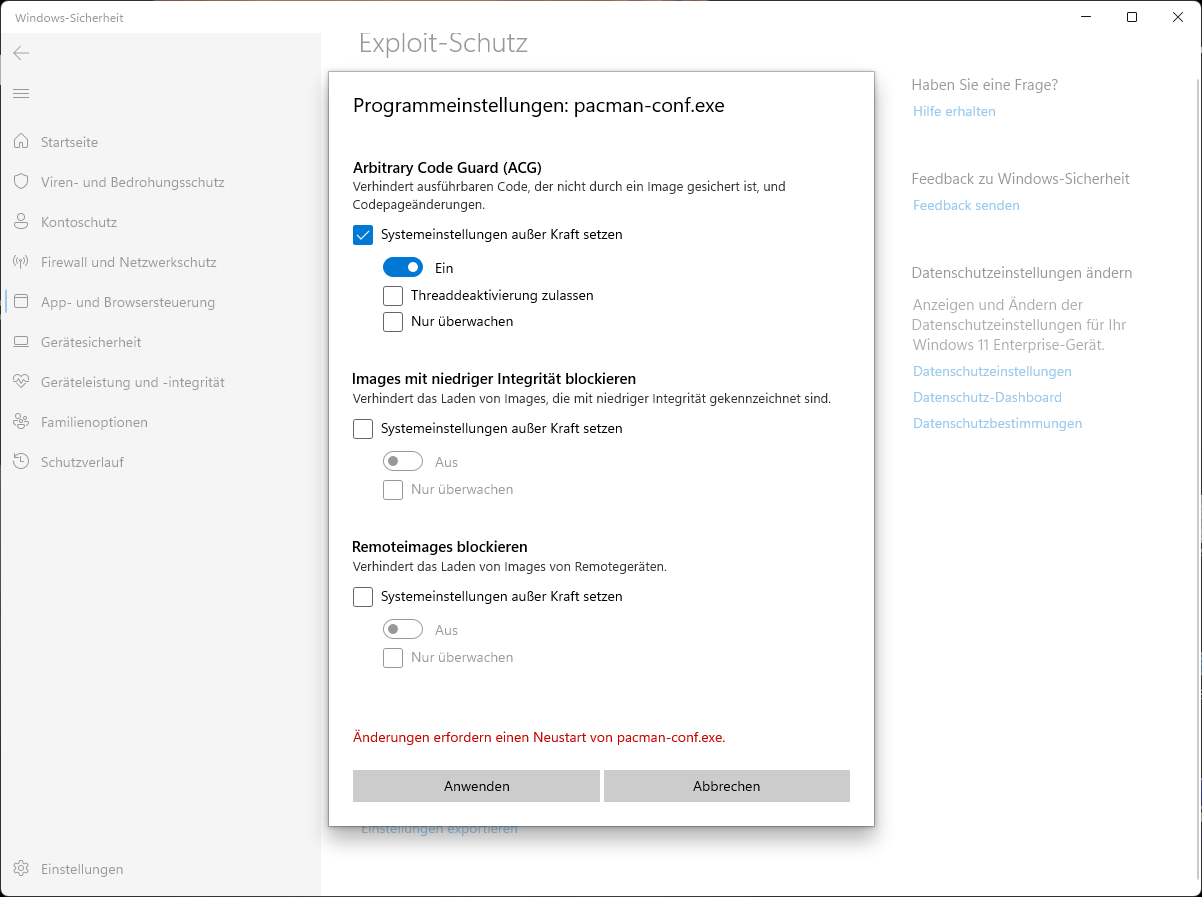Toggle the ACG Ein switch off
Screen dimensions: 1202x897
pos(403,267)
